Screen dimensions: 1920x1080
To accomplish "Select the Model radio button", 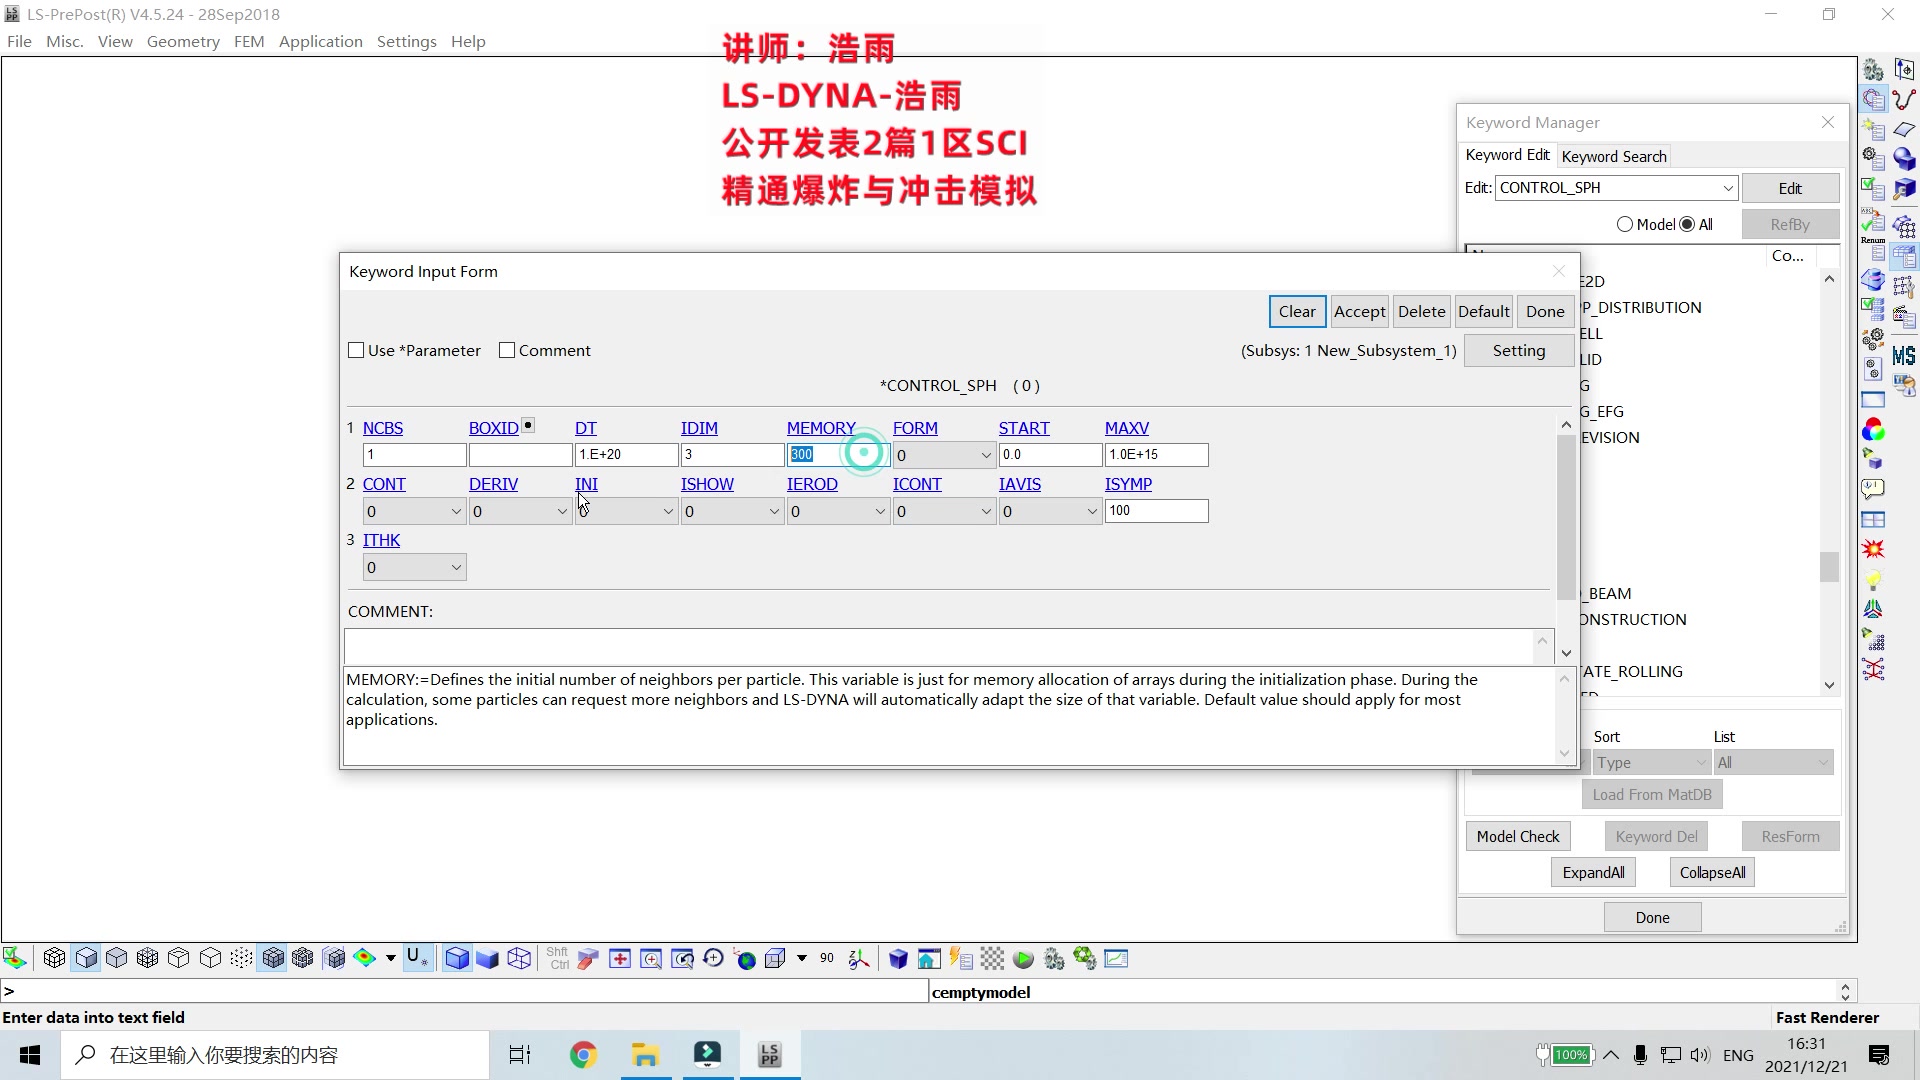I will 1625,224.
